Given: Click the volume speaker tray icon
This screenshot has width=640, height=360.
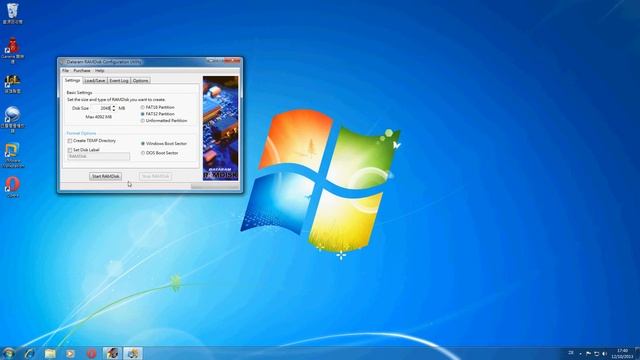Looking at the screenshot, I should [x=604, y=353].
